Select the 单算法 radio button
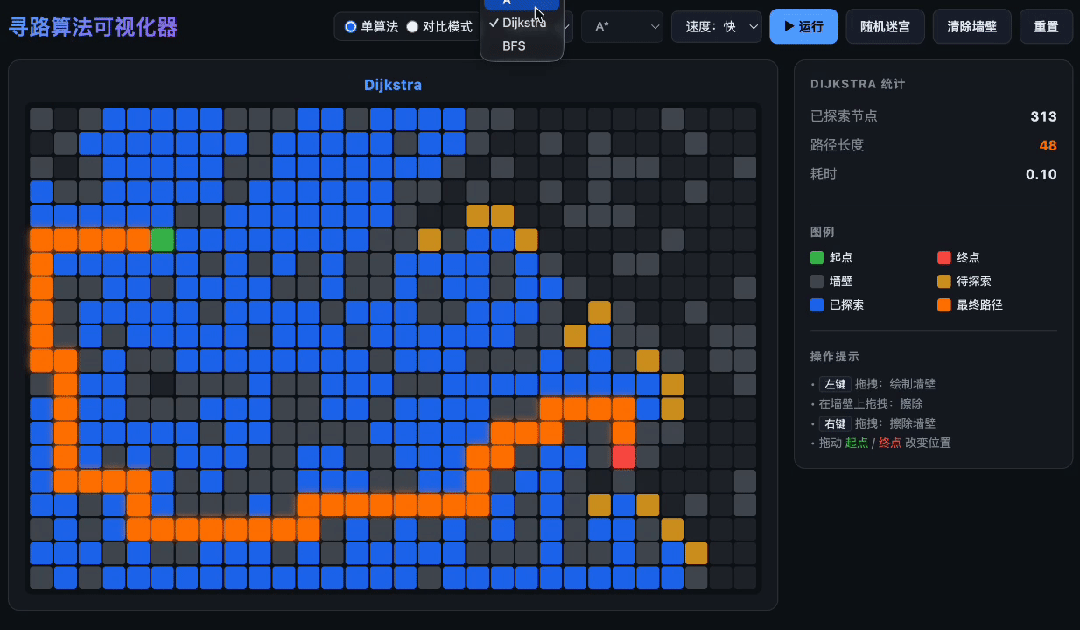Image resolution: width=1080 pixels, height=630 pixels. click(x=351, y=27)
